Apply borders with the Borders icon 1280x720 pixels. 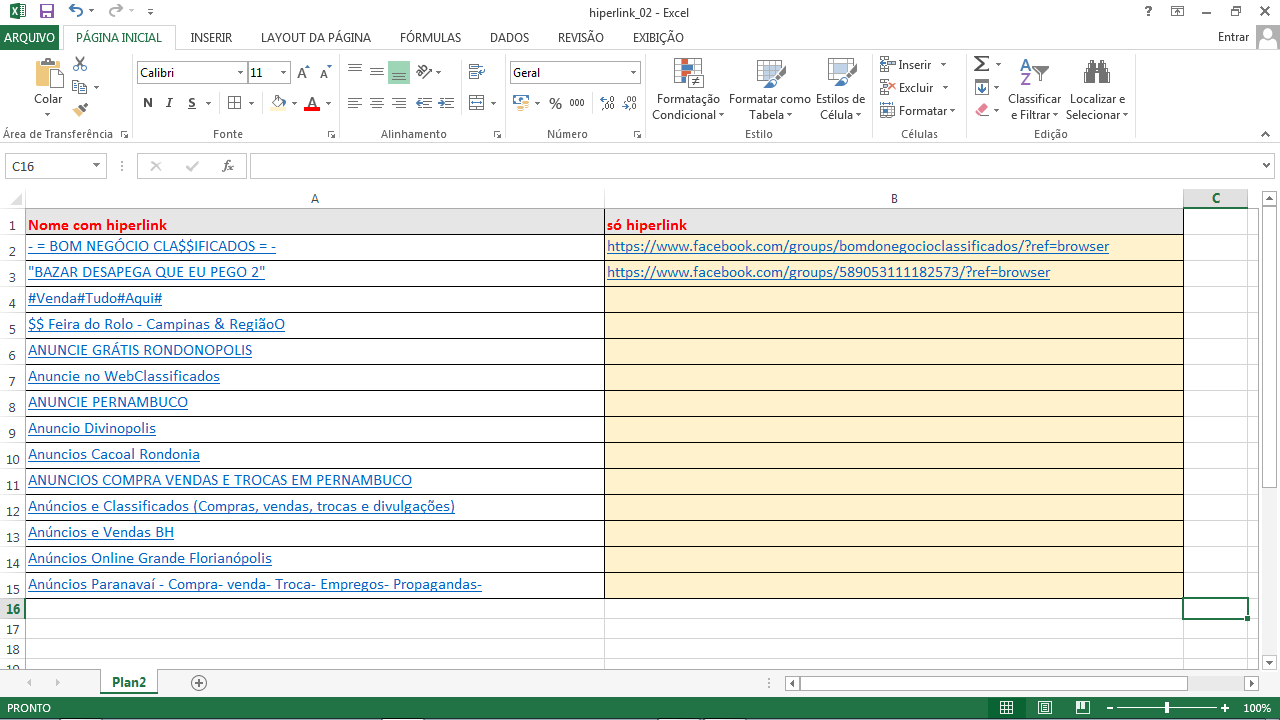(235, 103)
